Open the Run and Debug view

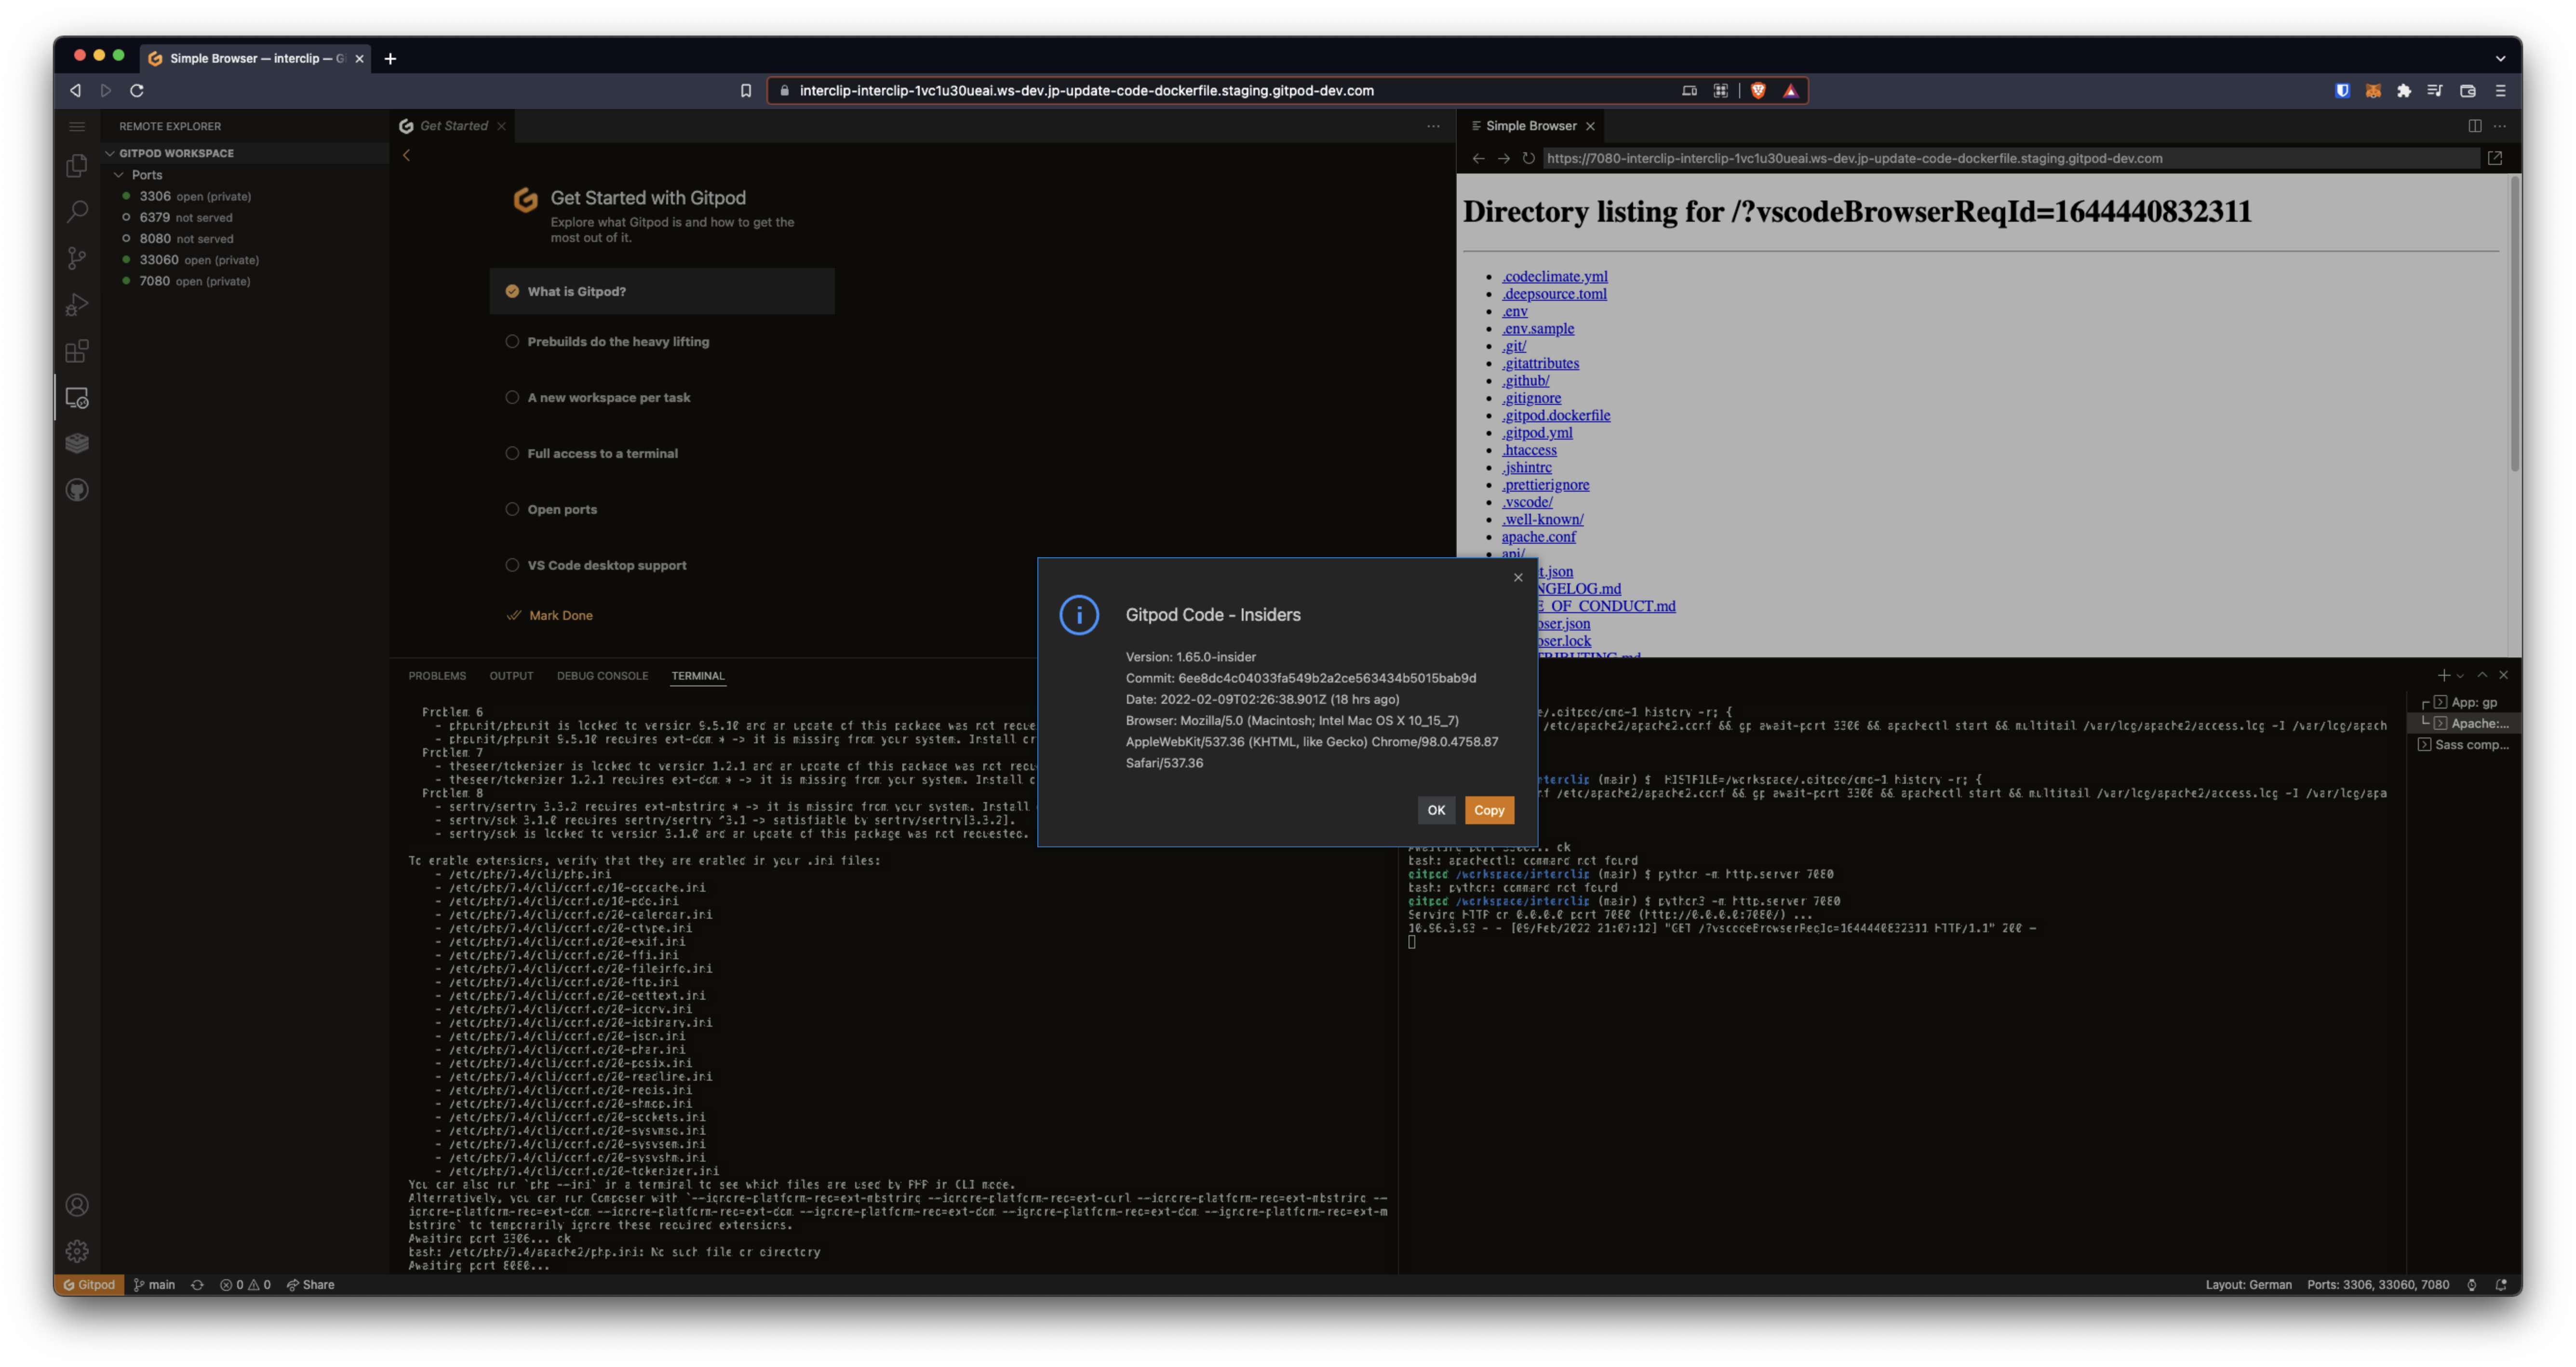(x=77, y=305)
